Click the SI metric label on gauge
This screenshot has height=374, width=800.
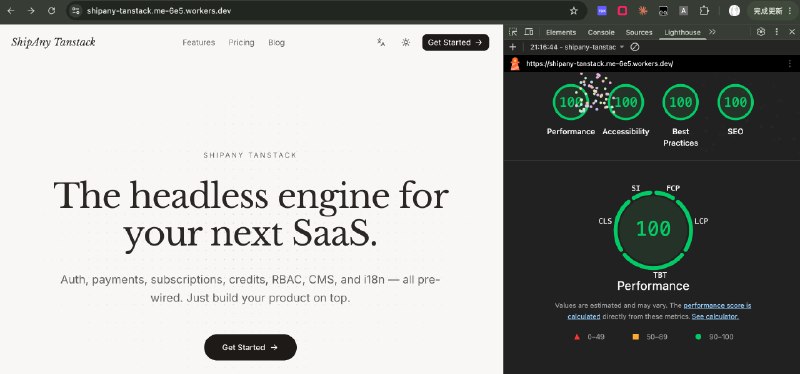[x=635, y=188]
